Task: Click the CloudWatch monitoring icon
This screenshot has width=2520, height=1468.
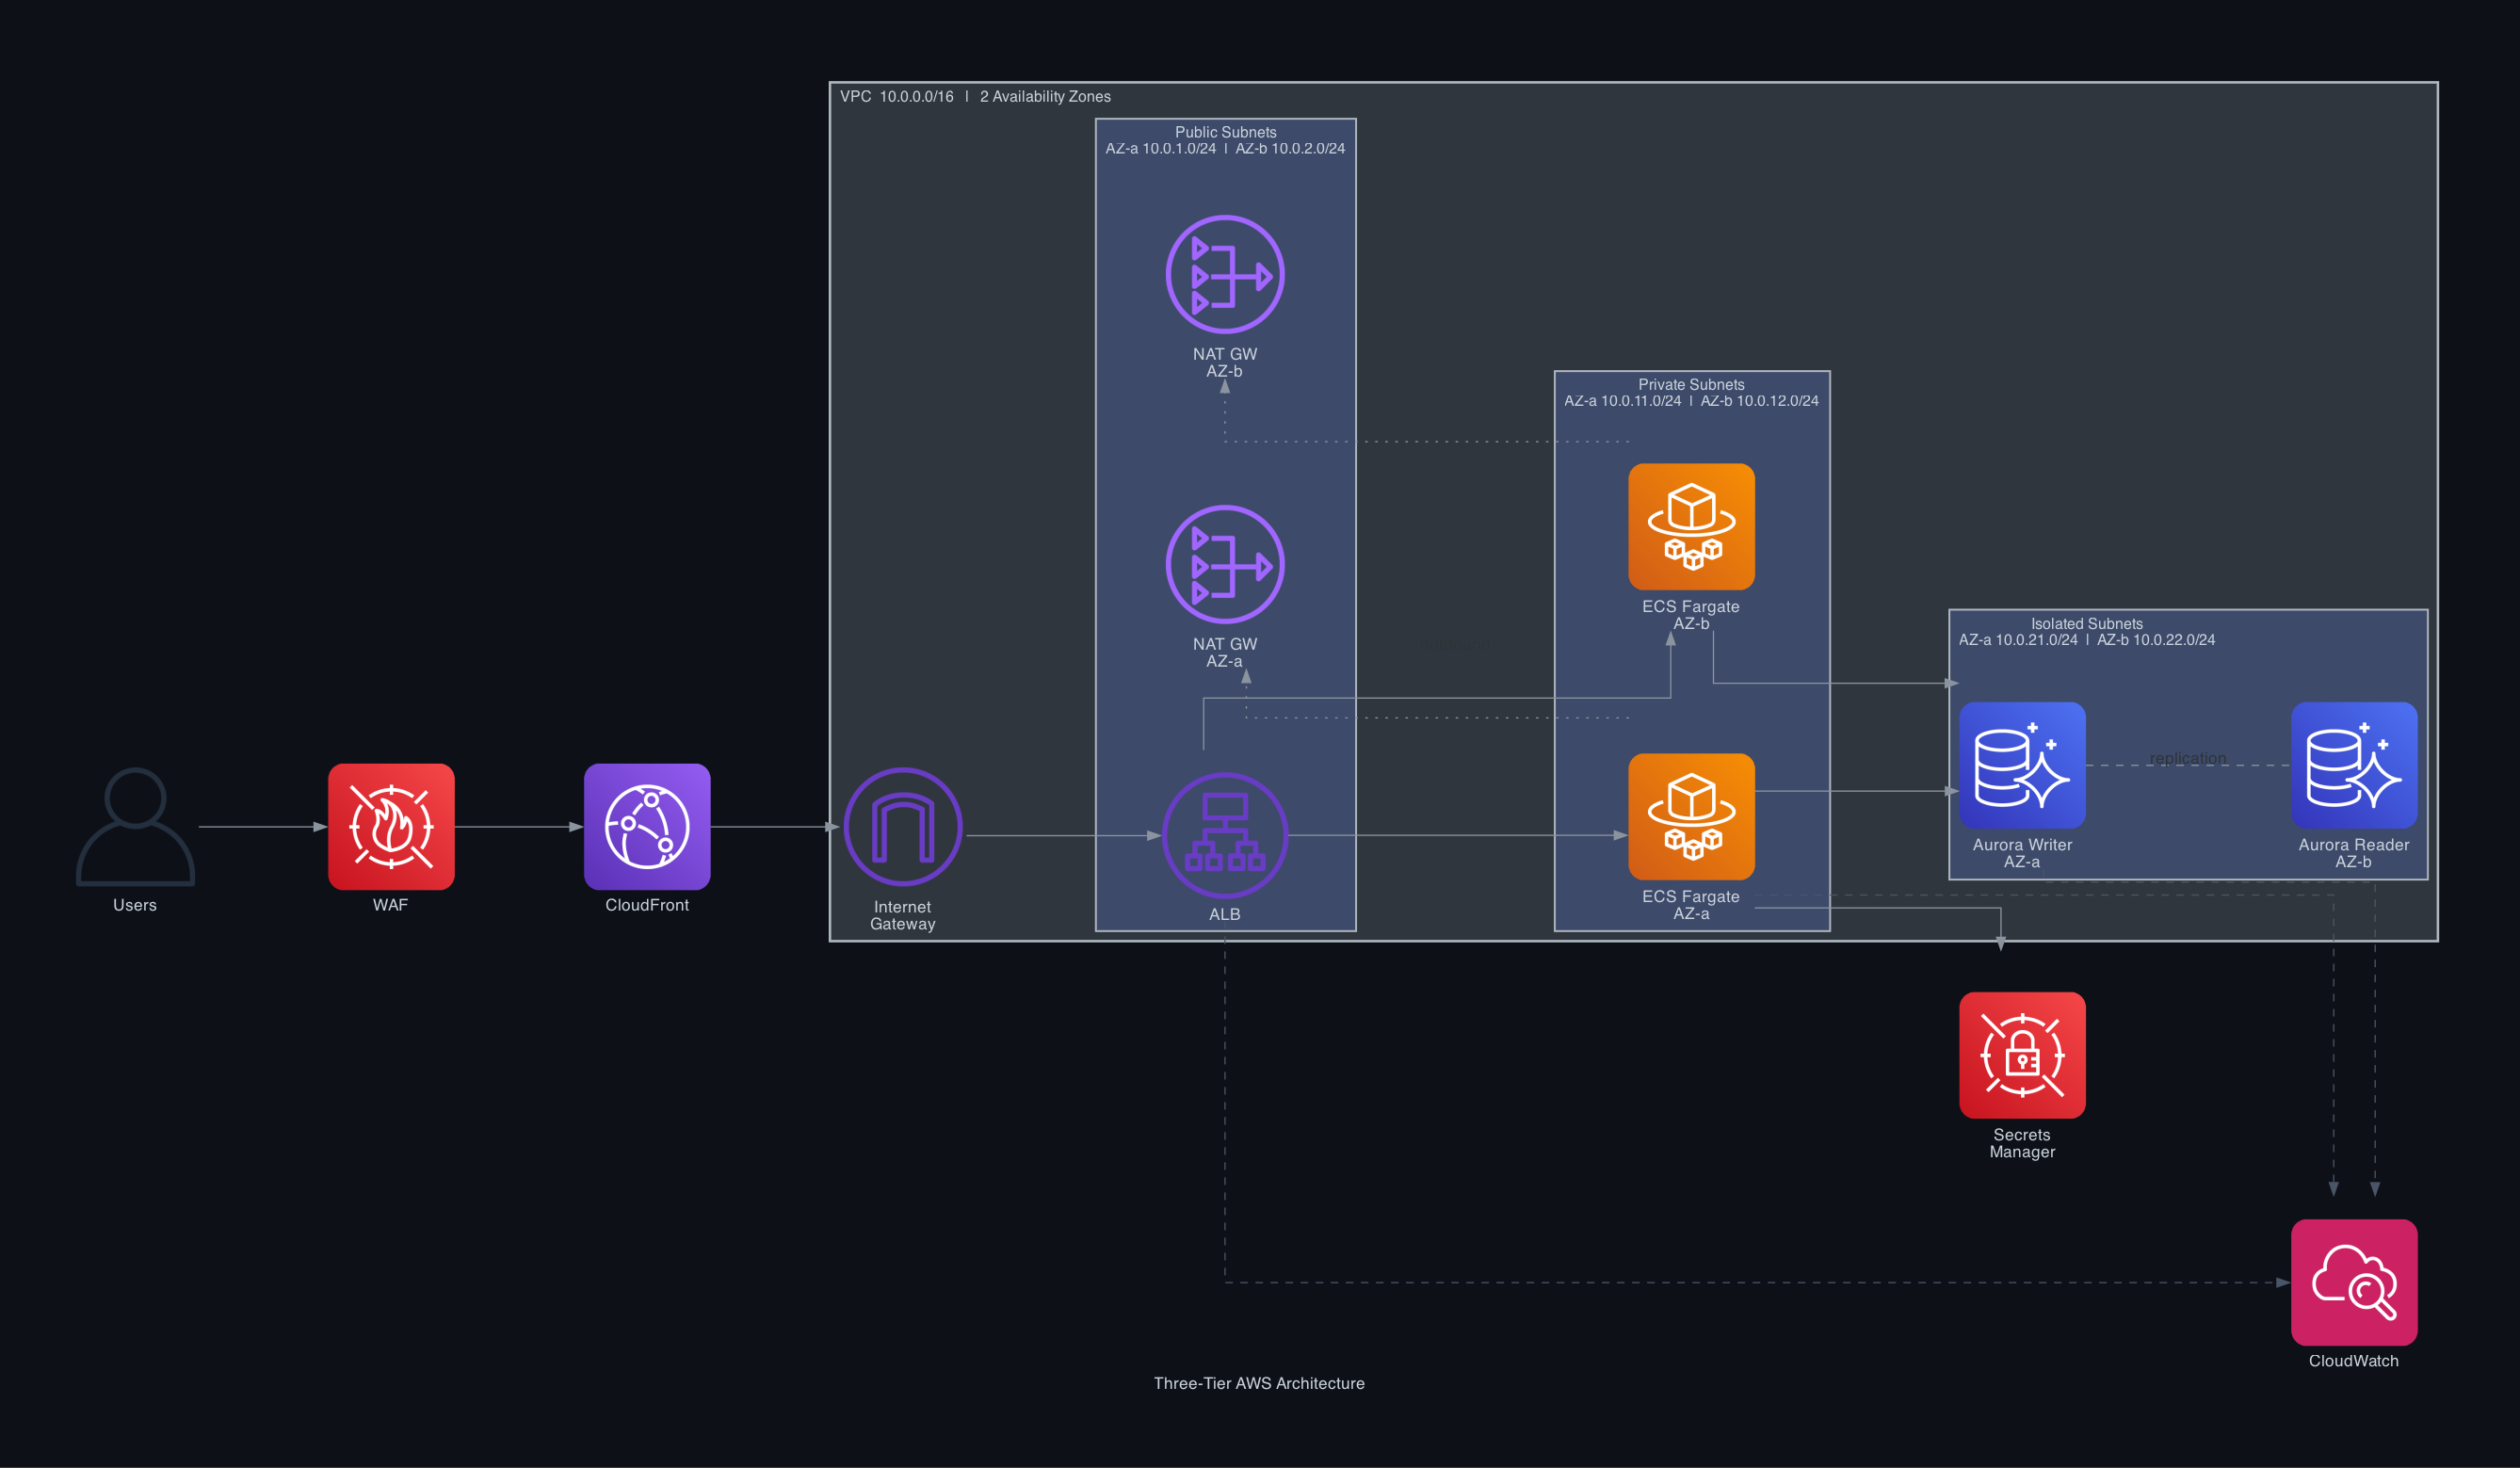Action: [x=2353, y=1284]
